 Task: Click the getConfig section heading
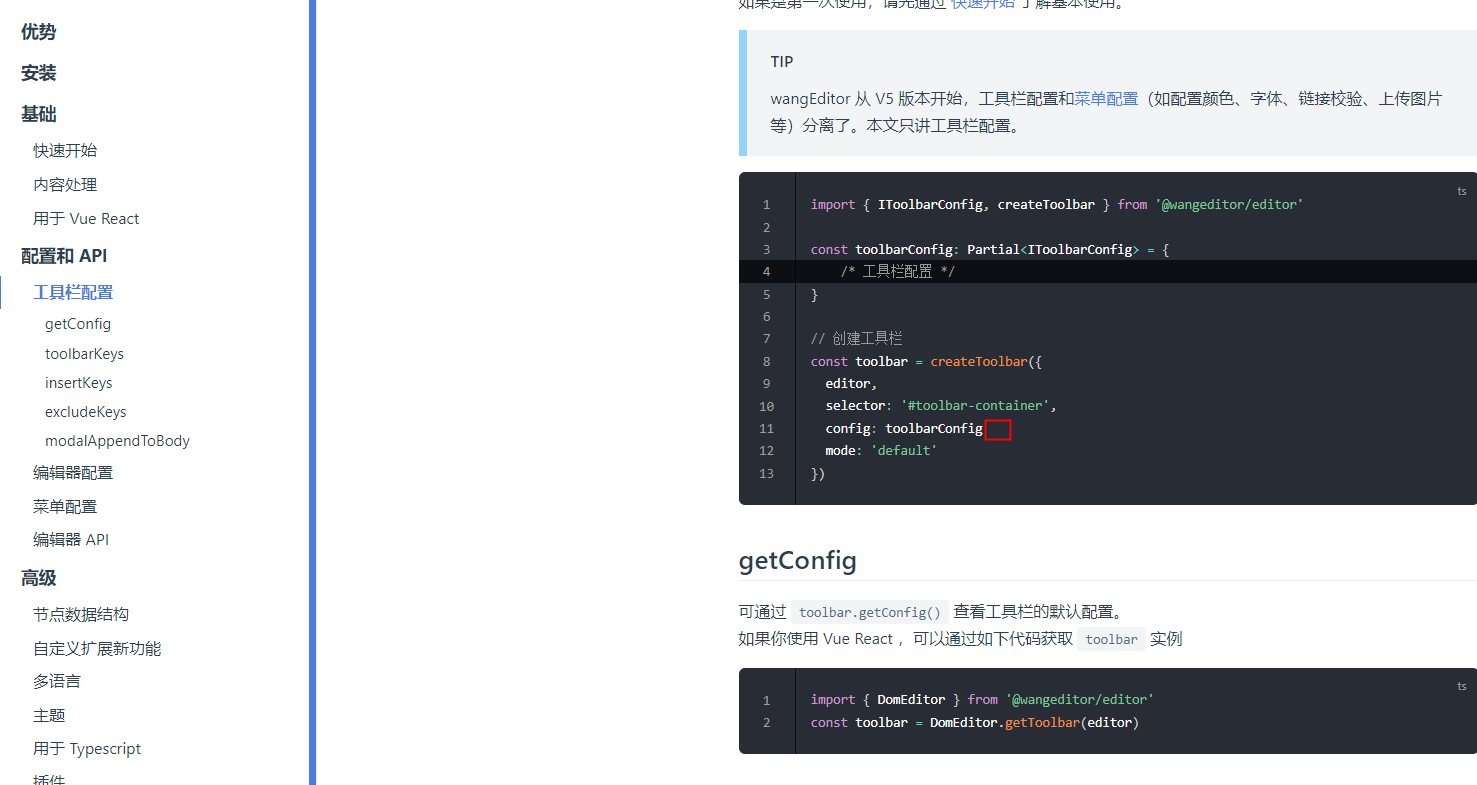click(x=797, y=561)
